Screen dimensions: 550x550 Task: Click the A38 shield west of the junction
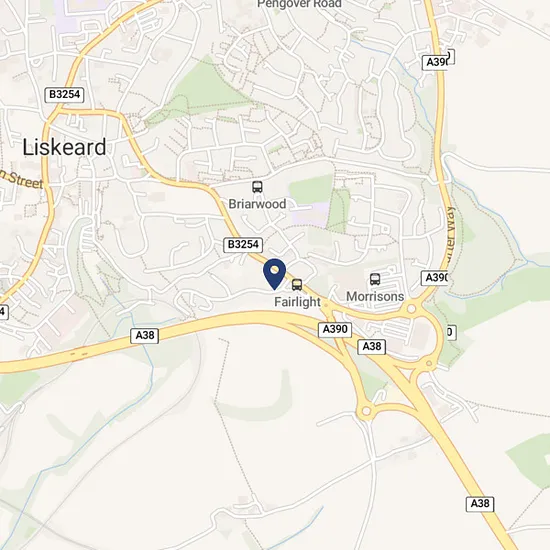coord(145,336)
